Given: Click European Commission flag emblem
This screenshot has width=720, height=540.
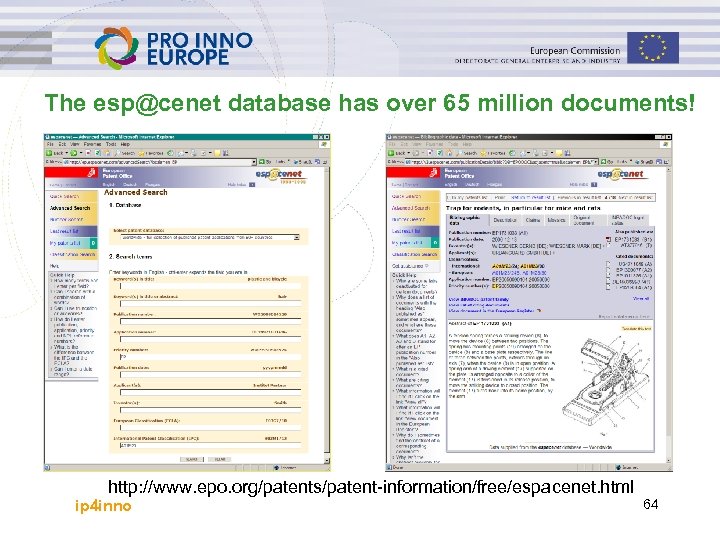Looking at the screenshot, I should click(x=652, y=47).
